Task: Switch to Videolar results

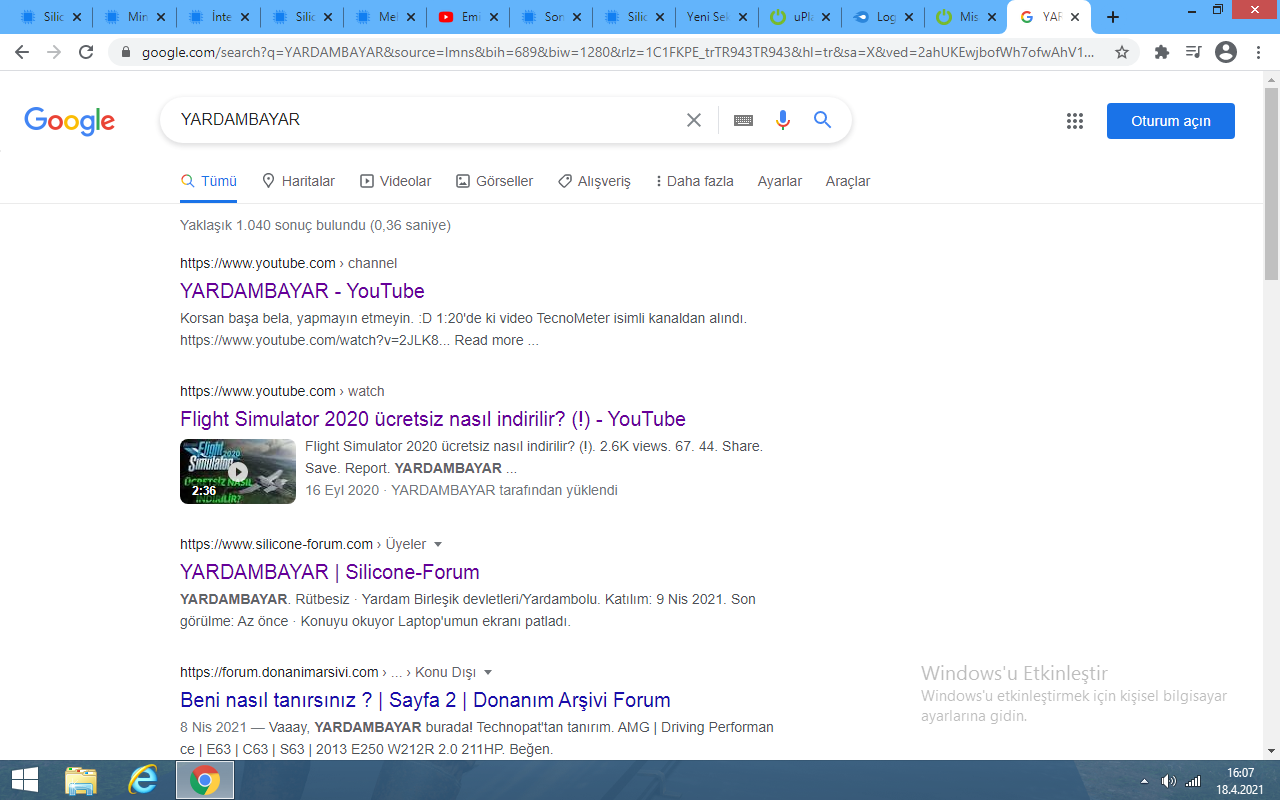Action: [395, 181]
